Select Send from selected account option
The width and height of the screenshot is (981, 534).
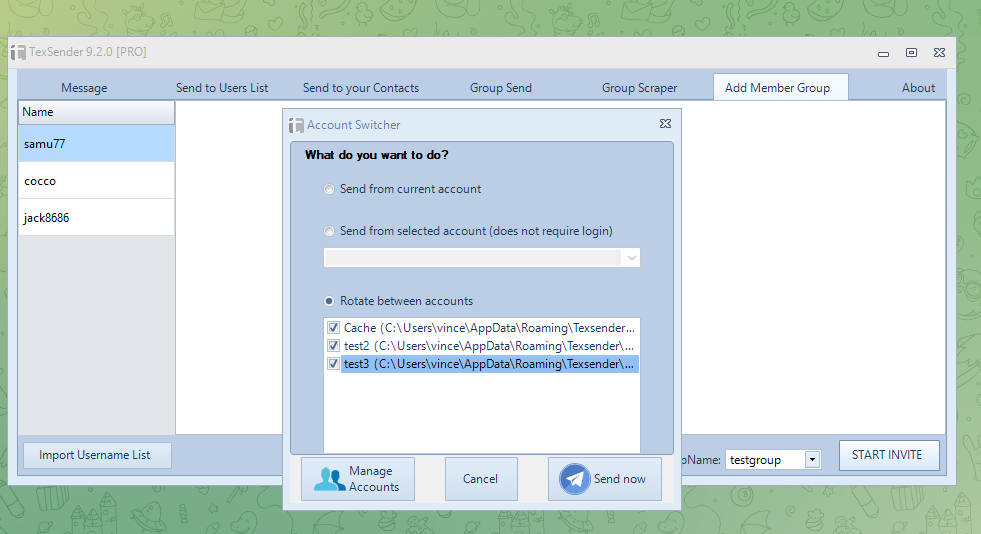point(329,231)
